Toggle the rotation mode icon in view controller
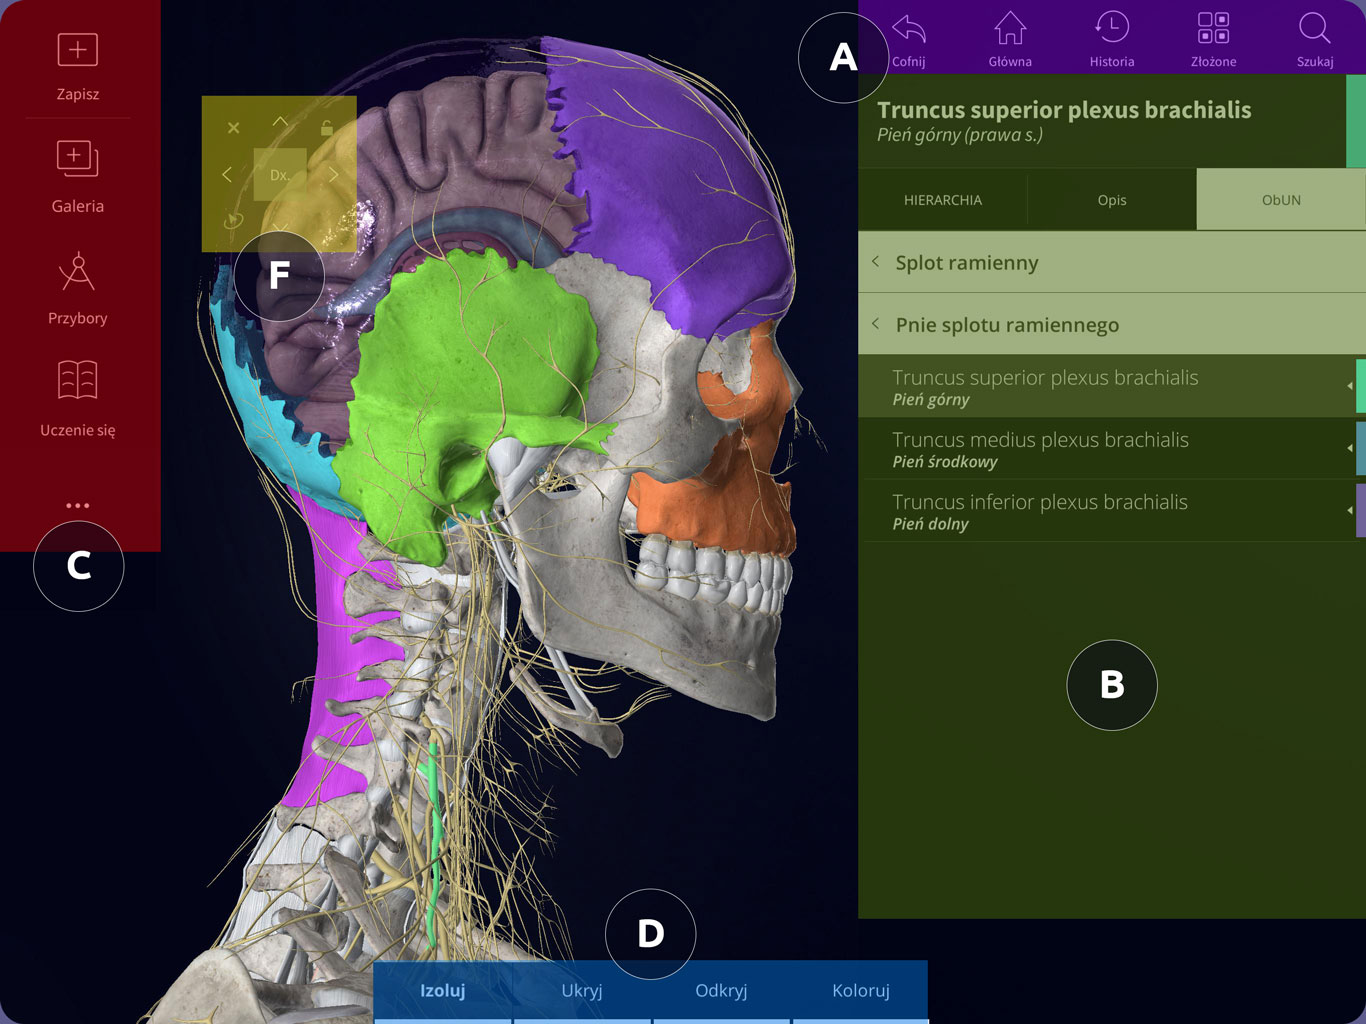 click(x=233, y=221)
